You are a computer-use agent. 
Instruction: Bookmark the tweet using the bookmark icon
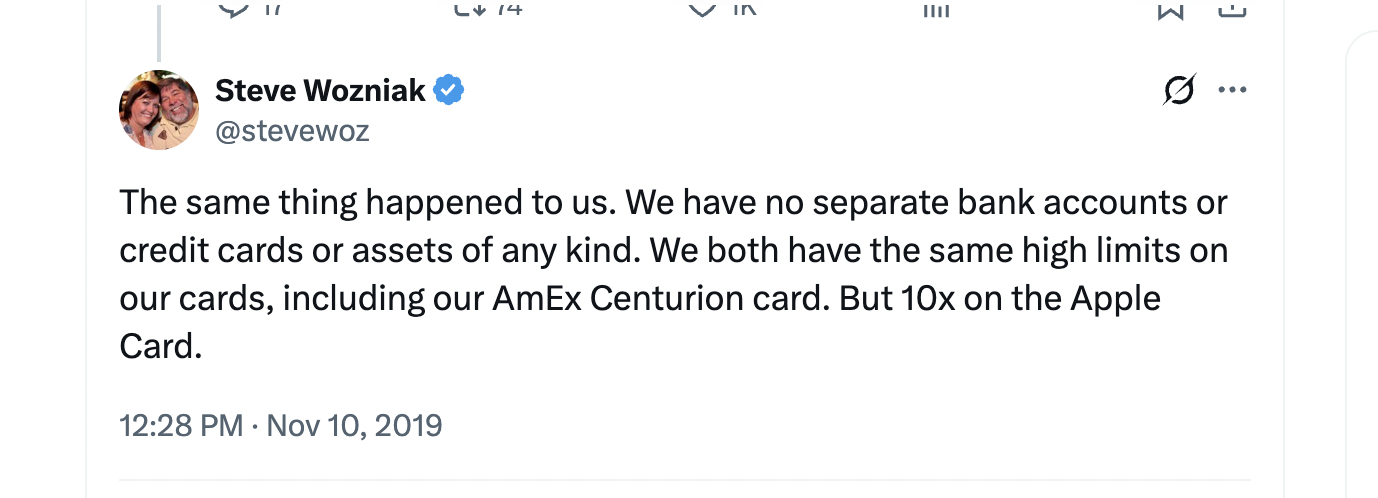tap(1171, 8)
